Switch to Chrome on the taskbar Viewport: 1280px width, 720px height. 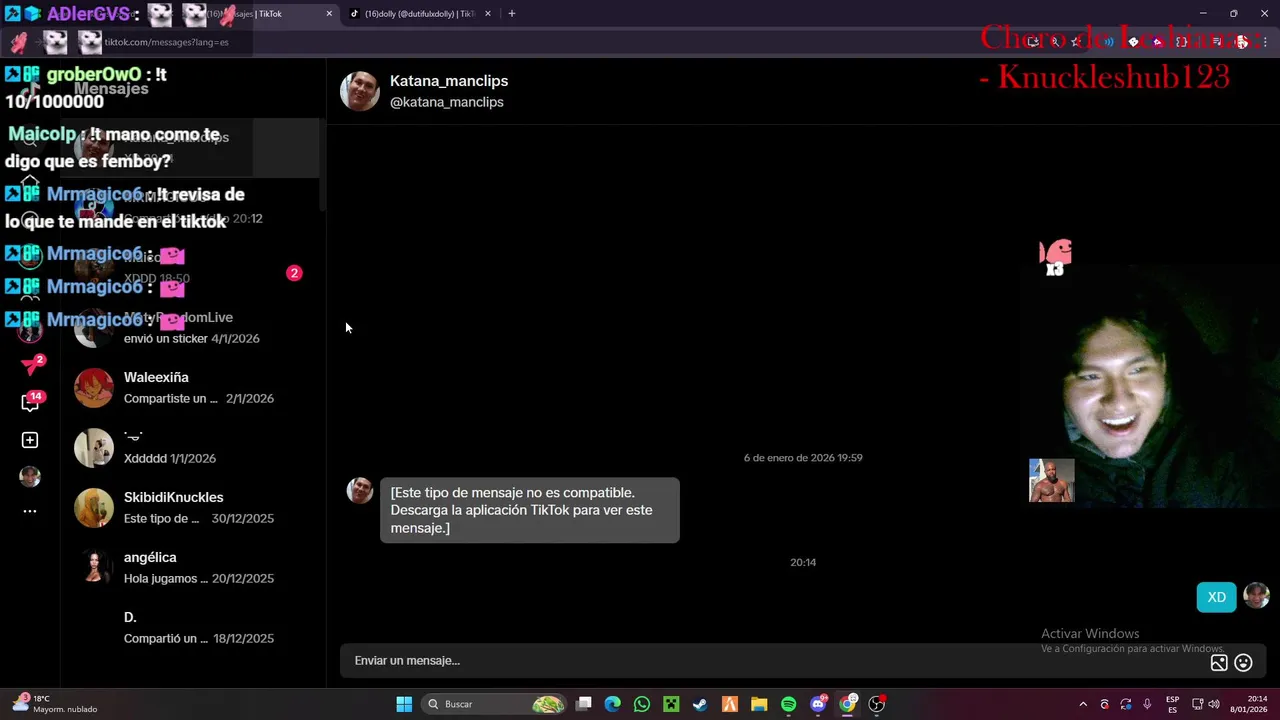coord(847,704)
